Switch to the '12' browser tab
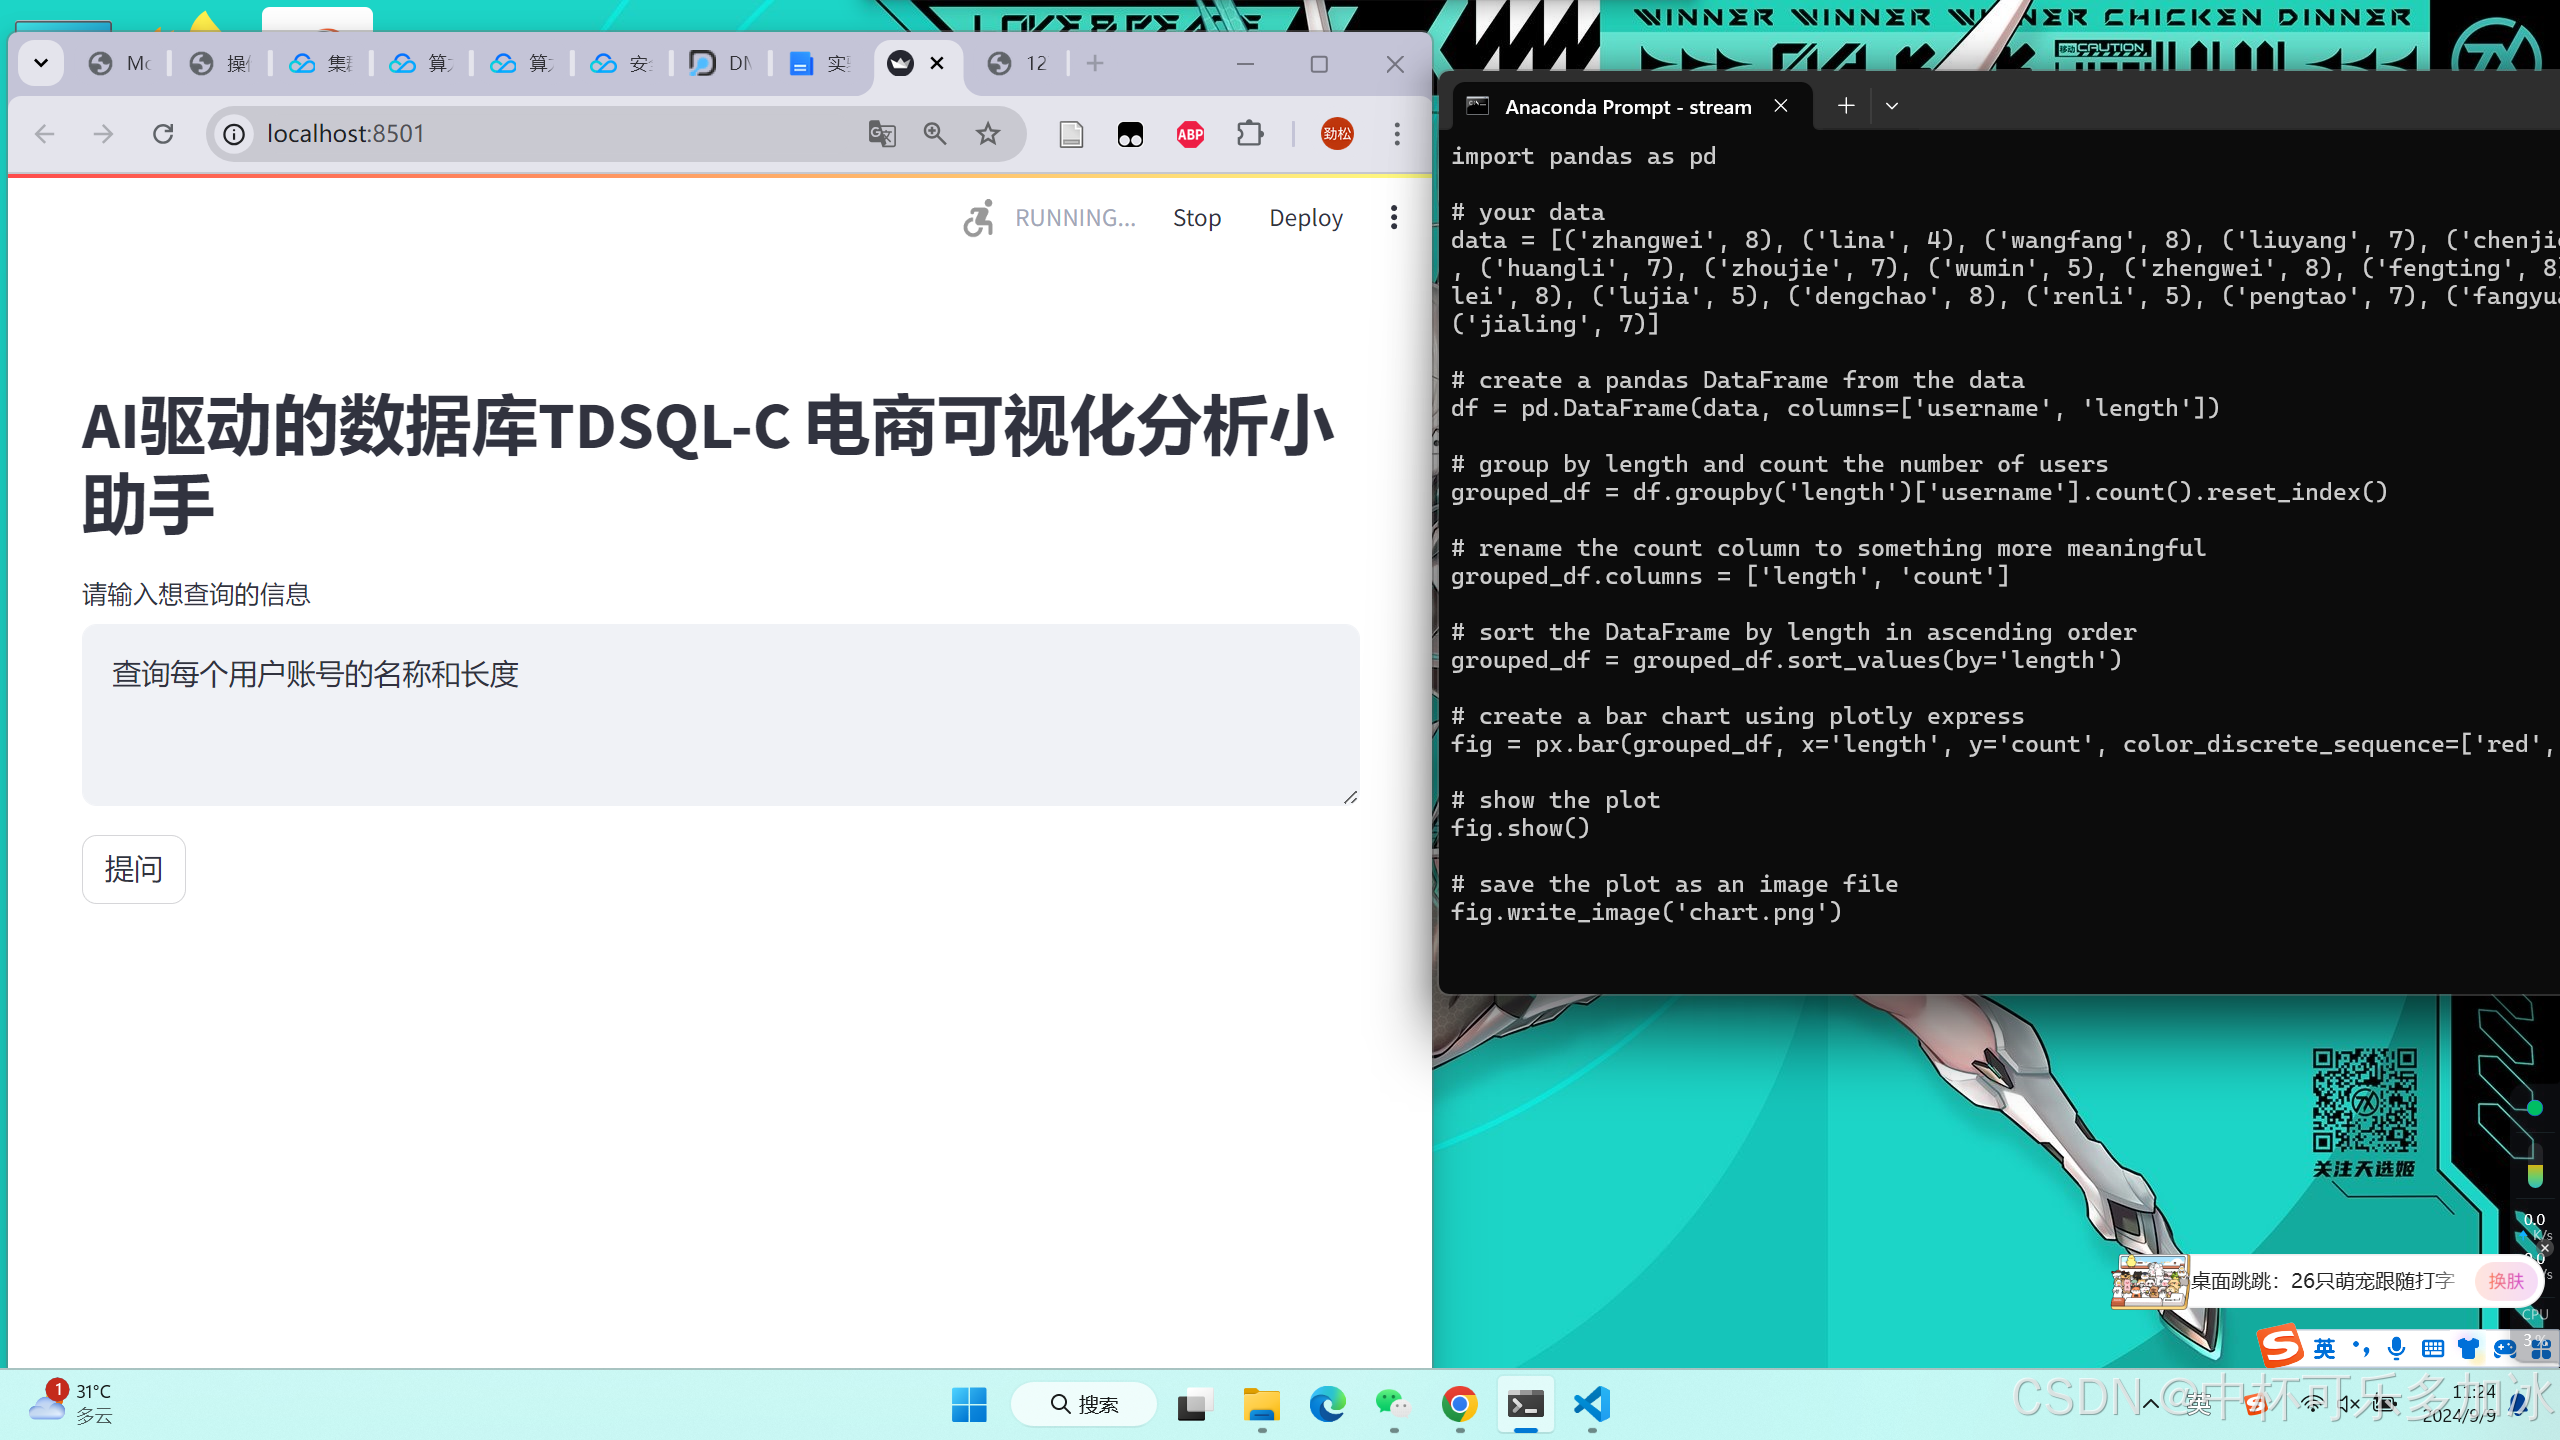Screen dimensions: 2560x1440 pos(1017,64)
